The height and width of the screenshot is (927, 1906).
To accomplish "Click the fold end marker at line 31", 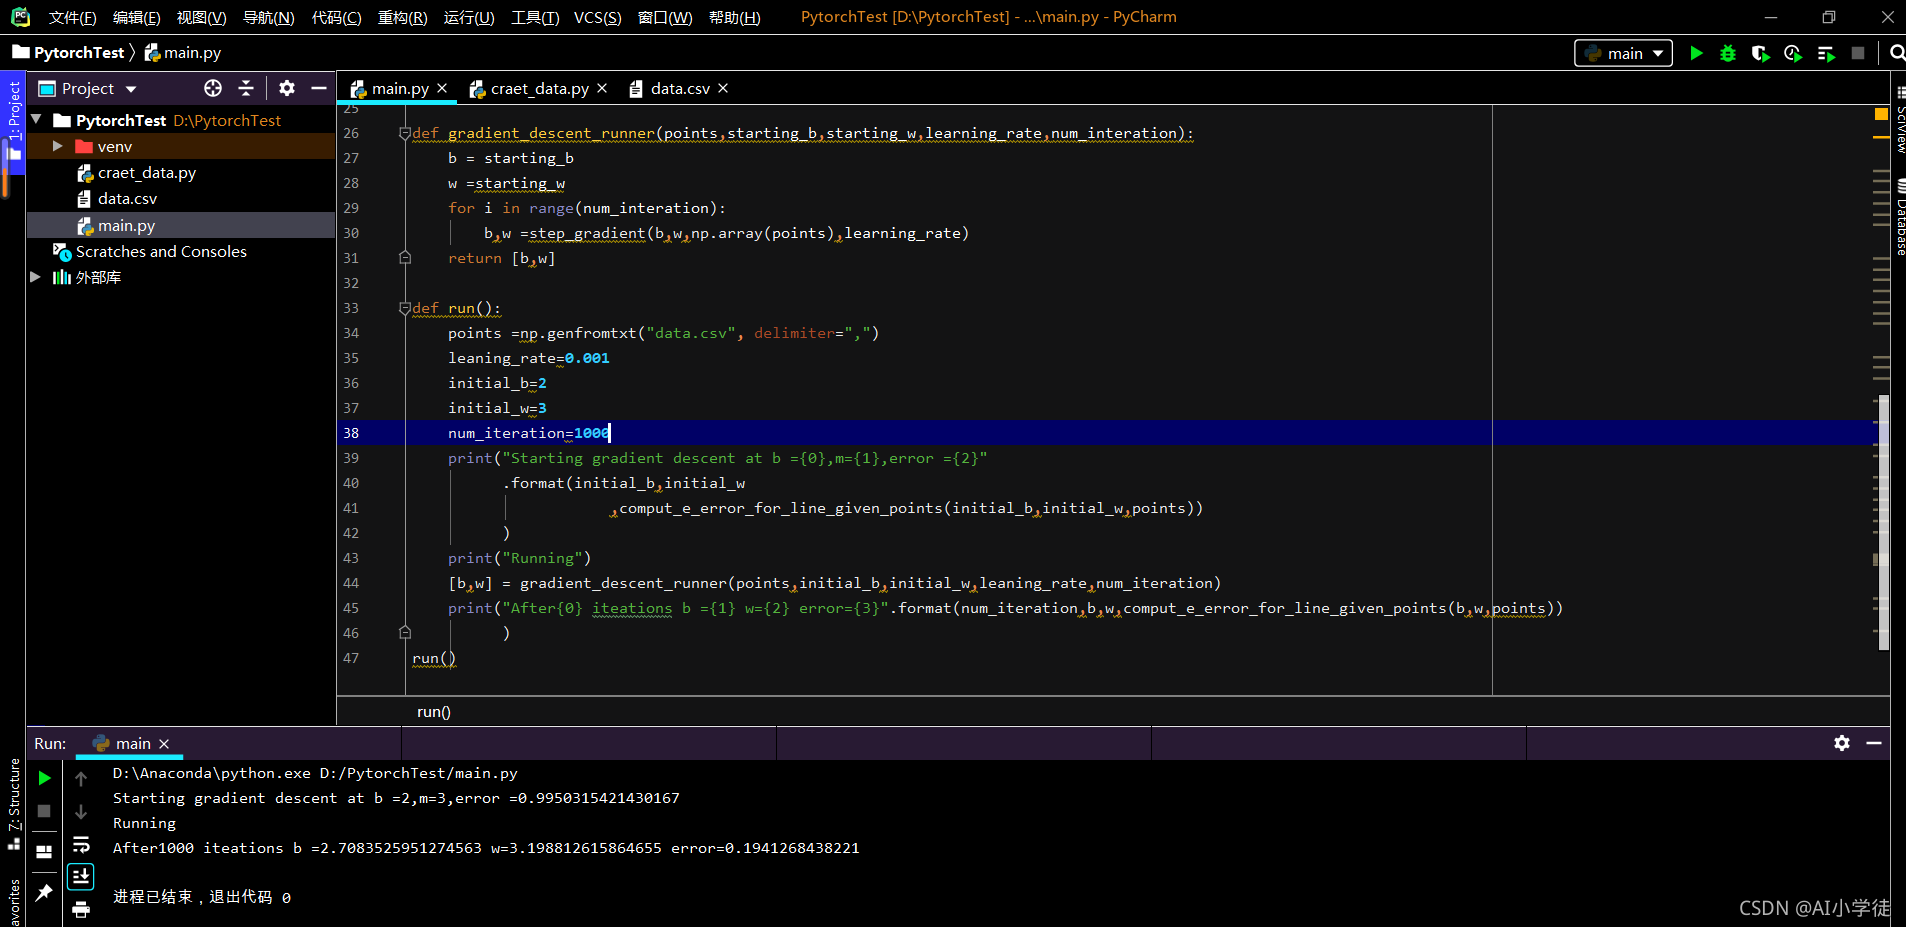I will click(405, 258).
